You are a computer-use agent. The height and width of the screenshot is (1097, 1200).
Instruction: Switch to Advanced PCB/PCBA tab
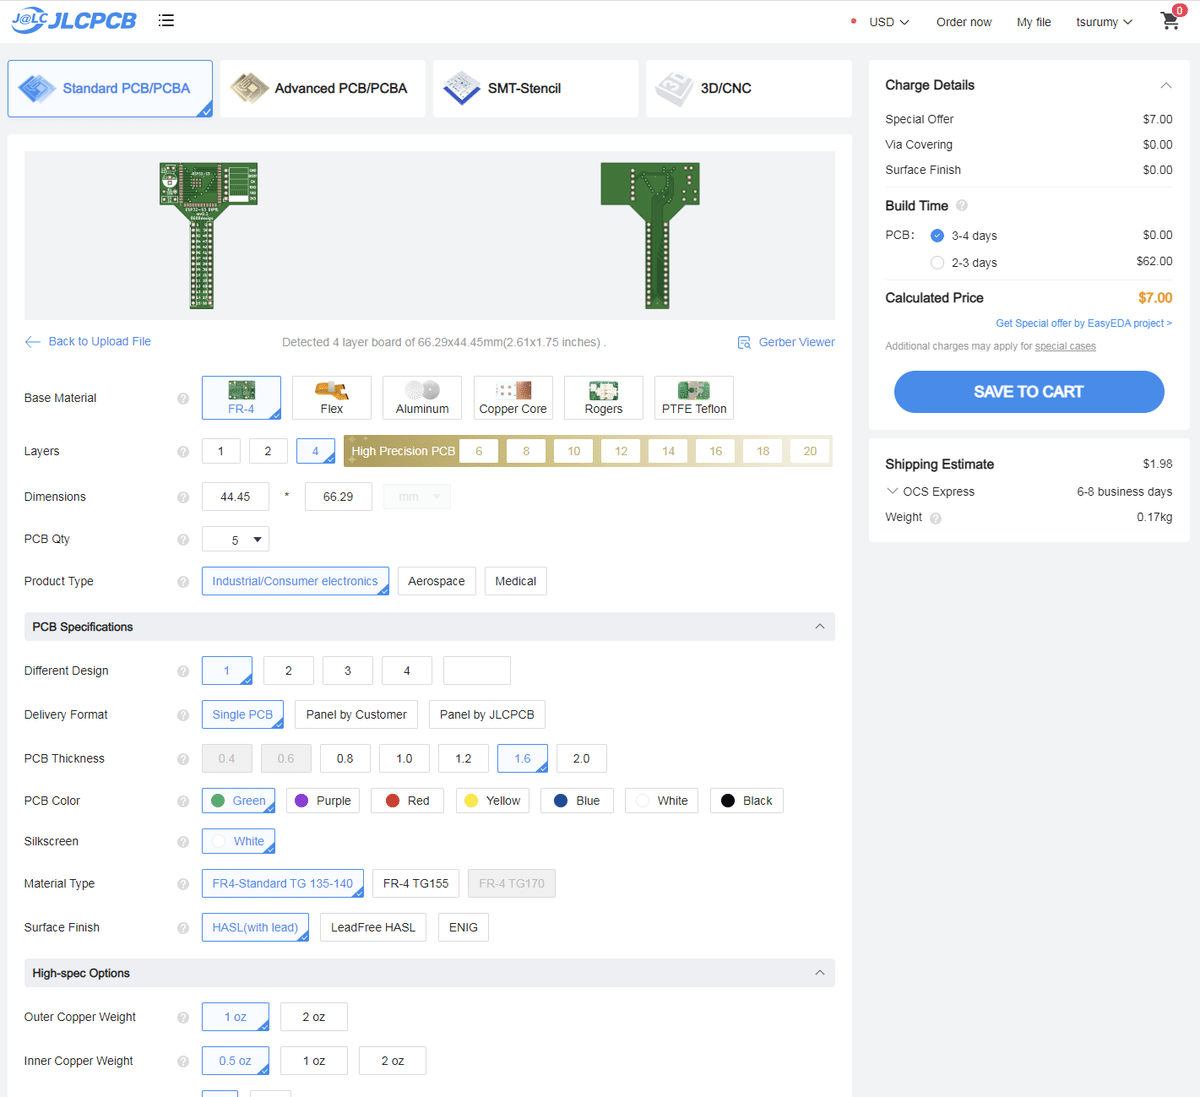[x=323, y=88]
